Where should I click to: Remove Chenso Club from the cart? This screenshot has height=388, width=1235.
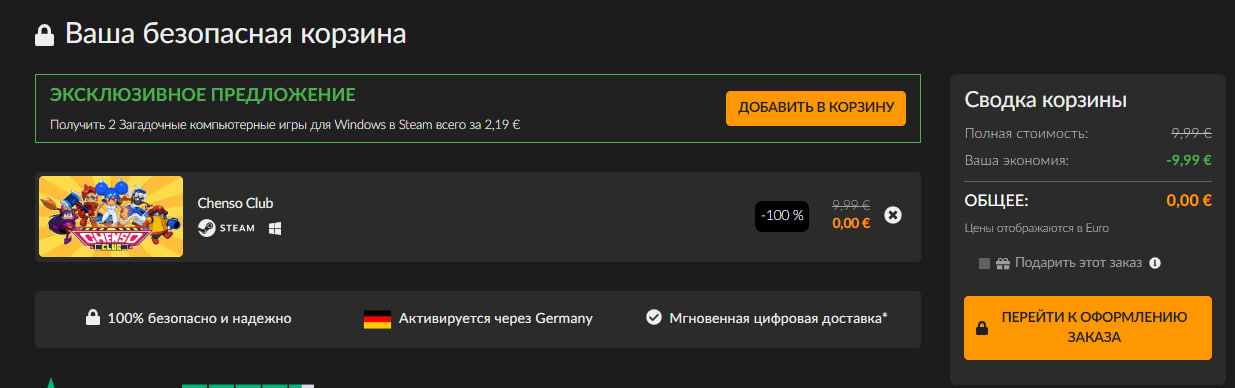[894, 215]
